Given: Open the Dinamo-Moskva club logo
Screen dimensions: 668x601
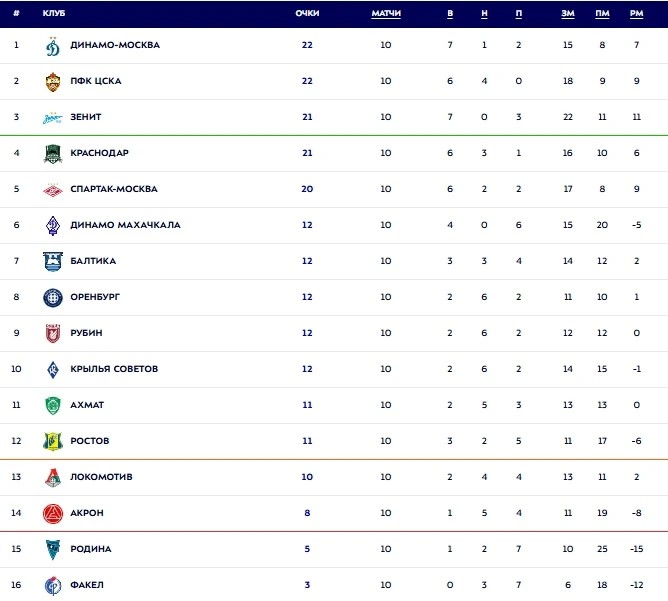Looking at the screenshot, I should tap(53, 46).
